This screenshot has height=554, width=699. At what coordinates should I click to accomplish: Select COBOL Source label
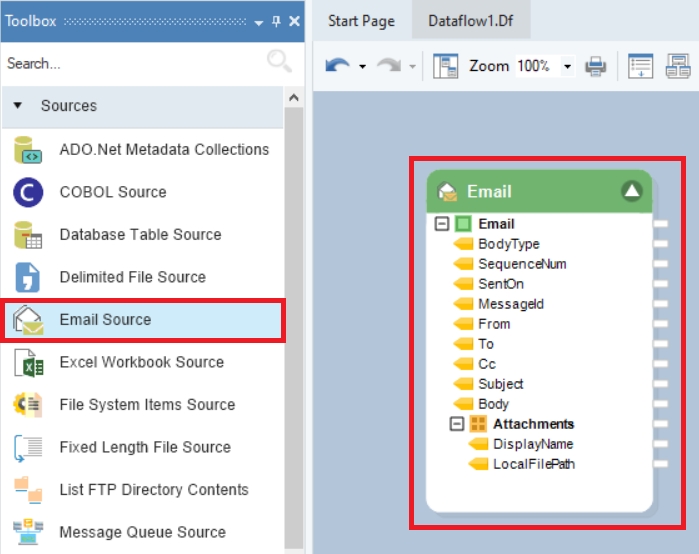[113, 192]
